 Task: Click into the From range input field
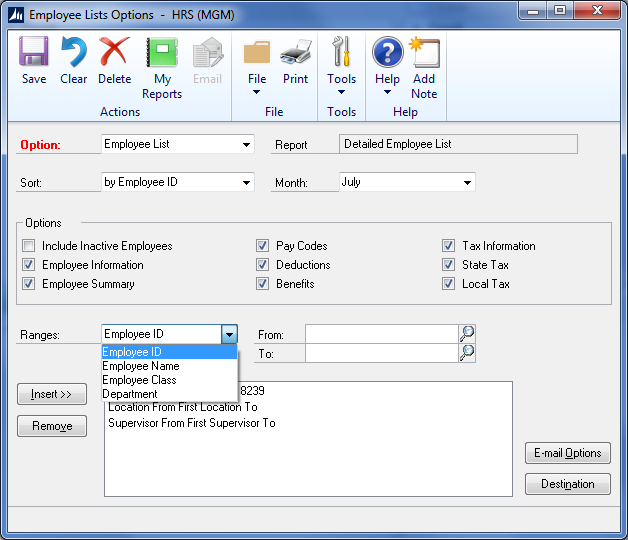tap(381, 334)
